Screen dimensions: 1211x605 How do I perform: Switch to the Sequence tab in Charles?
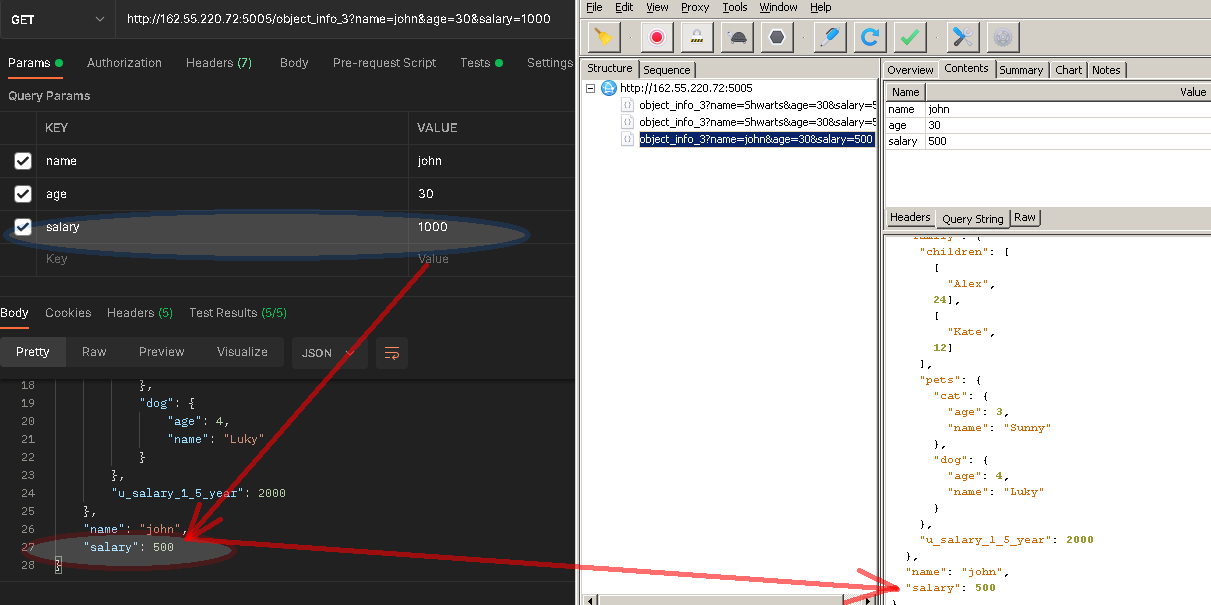(667, 70)
